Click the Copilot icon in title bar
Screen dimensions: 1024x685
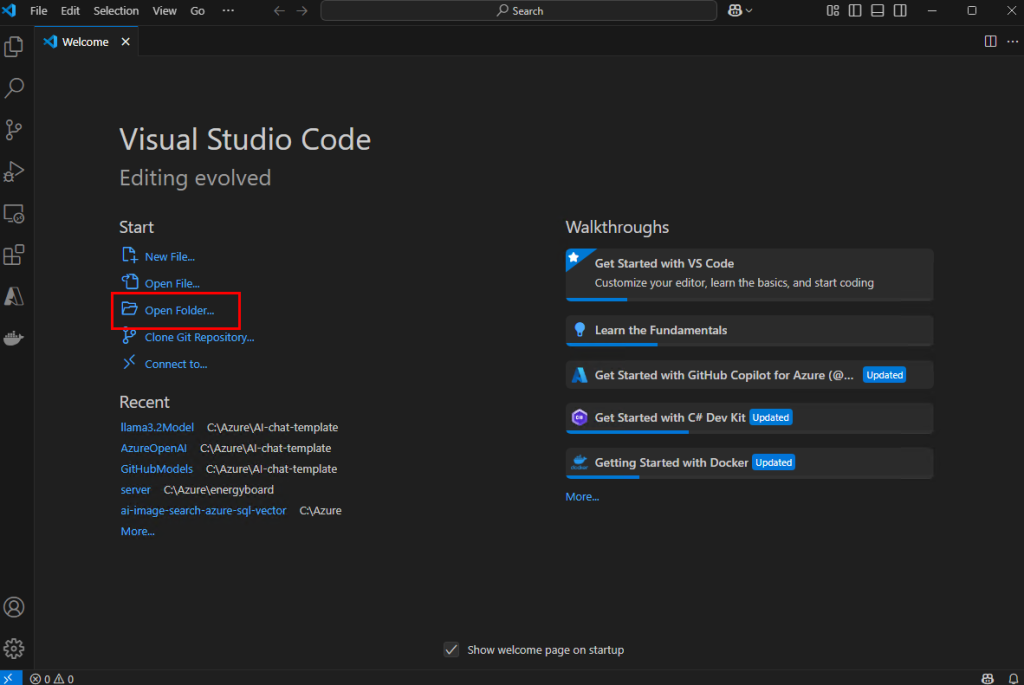click(x=735, y=10)
